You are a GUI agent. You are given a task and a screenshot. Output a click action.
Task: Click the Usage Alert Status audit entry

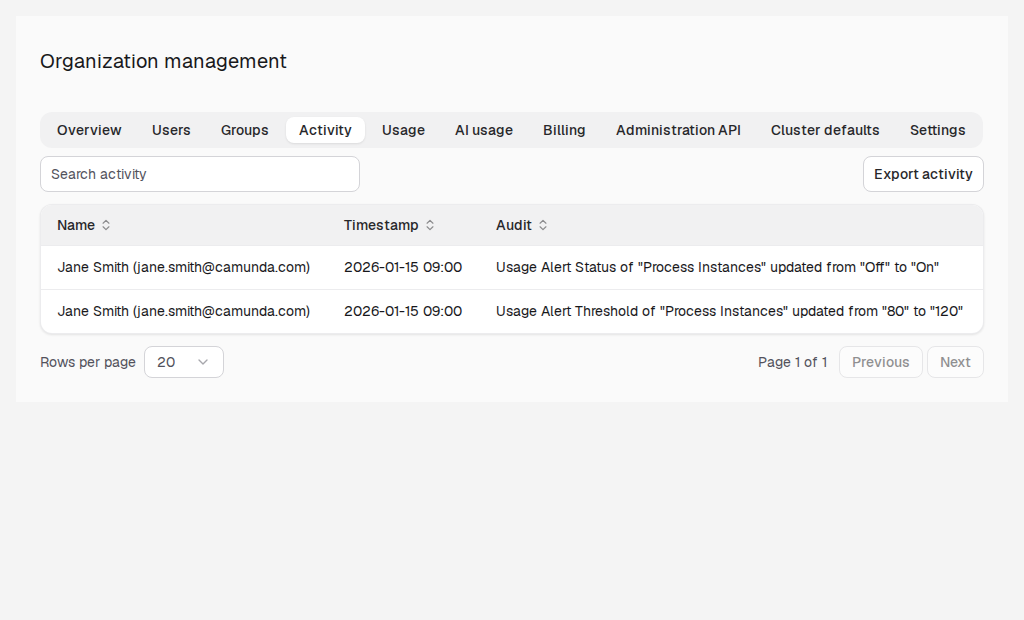(x=717, y=267)
